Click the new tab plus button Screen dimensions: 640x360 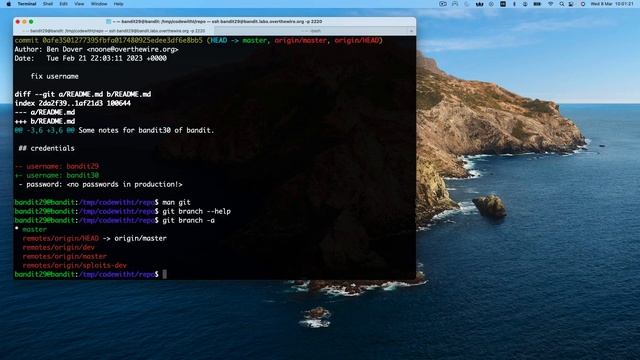click(x=411, y=31)
